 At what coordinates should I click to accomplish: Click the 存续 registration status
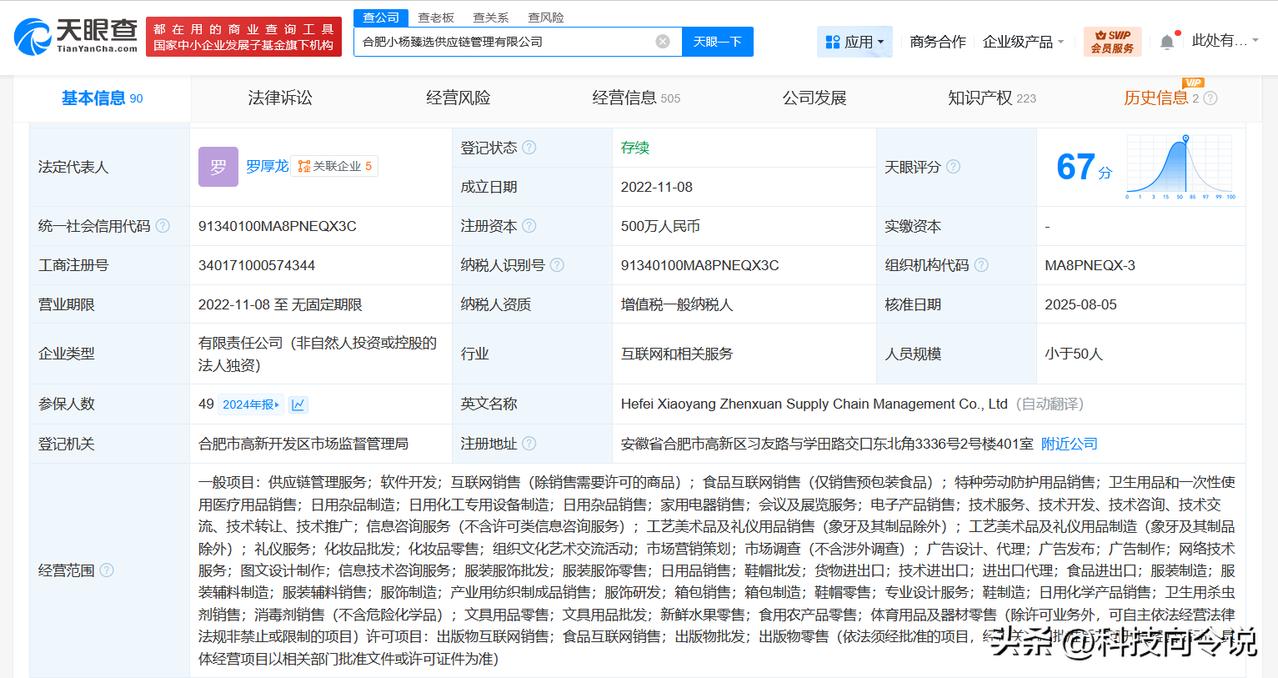[635, 147]
